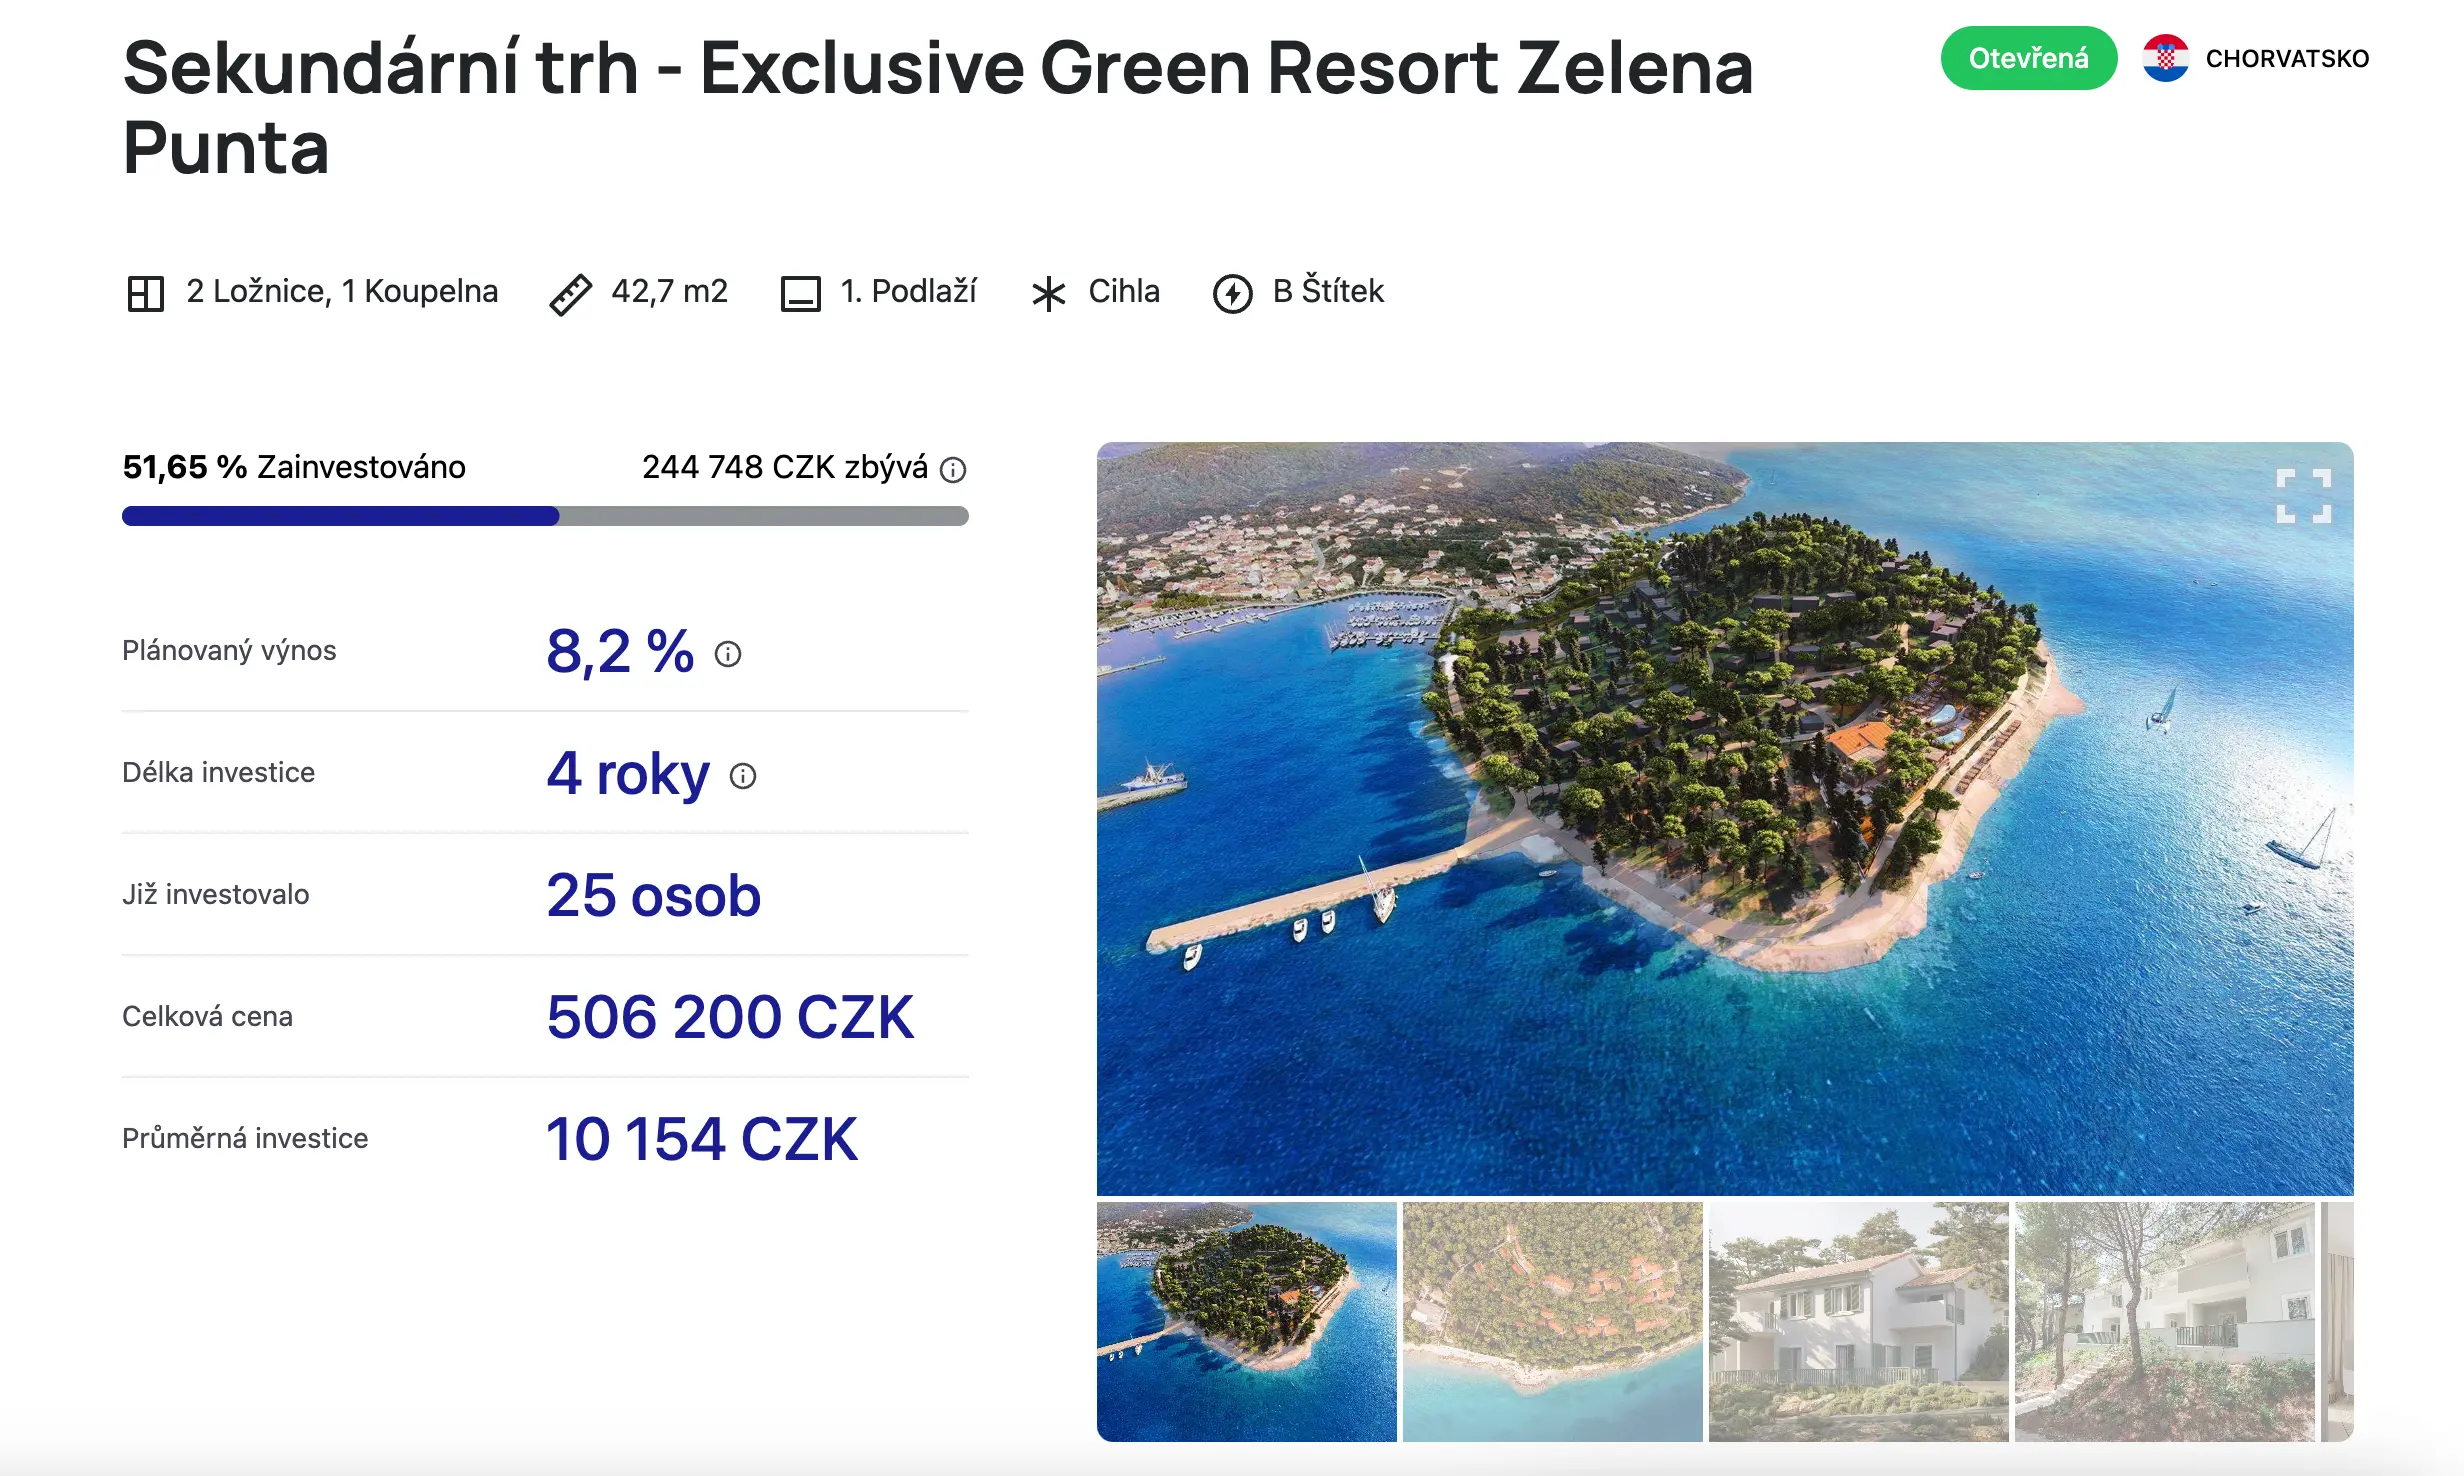Click the fullscreen expand icon on photo

point(2303,496)
